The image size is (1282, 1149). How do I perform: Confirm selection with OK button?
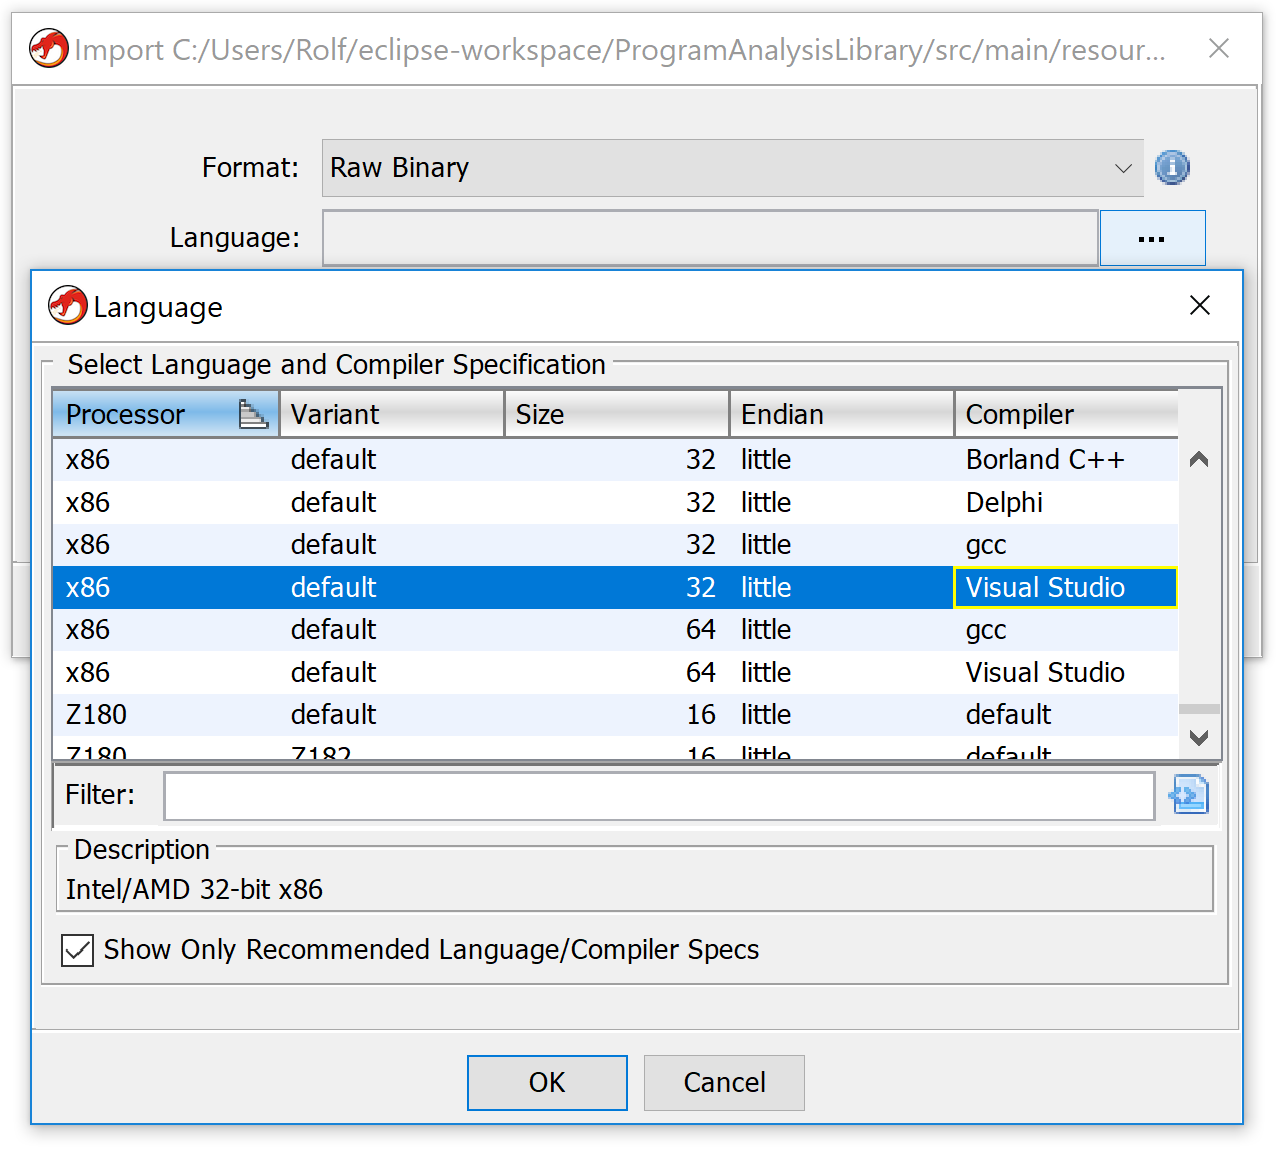(x=547, y=1083)
